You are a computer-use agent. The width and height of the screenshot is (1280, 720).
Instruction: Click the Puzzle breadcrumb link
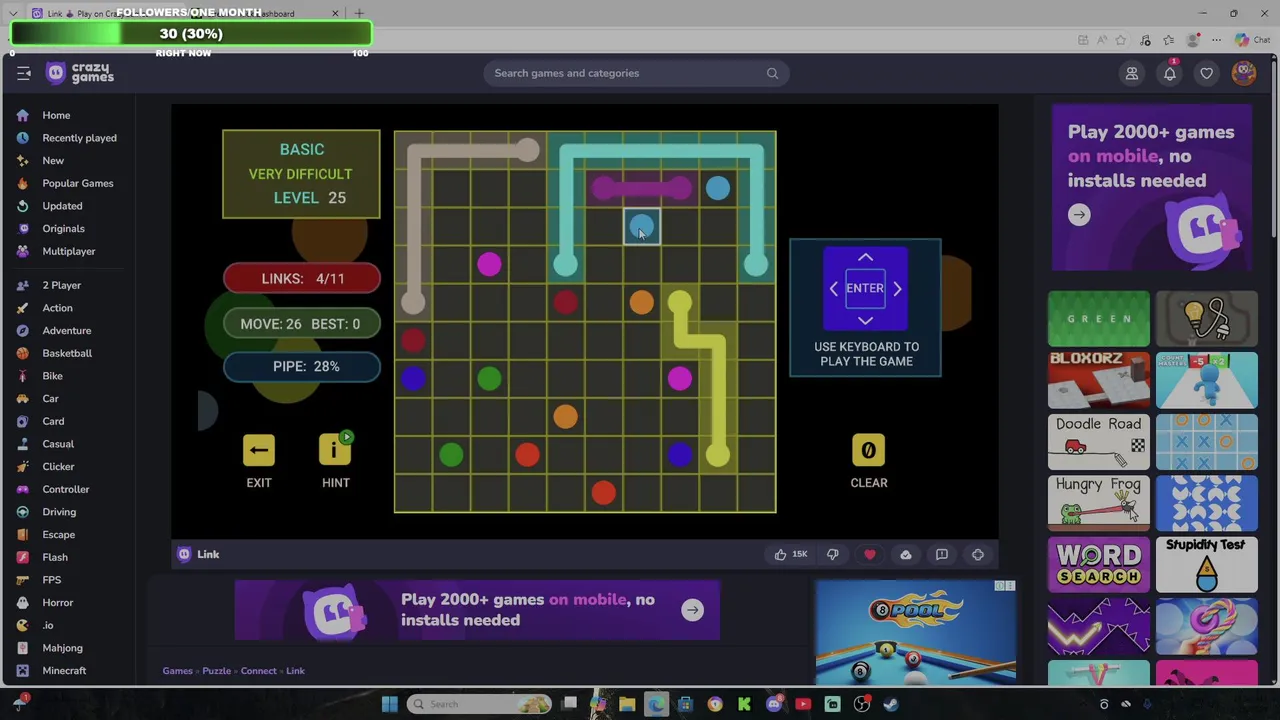point(216,671)
